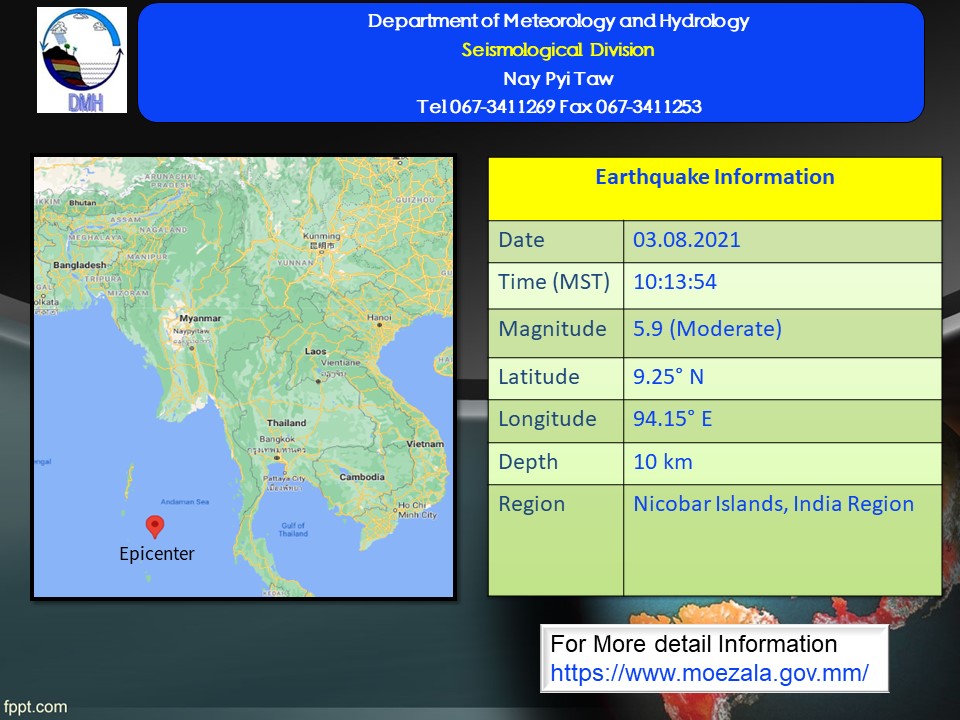
Task: Click the "Hanoi" label on the map
Action: click(x=379, y=317)
